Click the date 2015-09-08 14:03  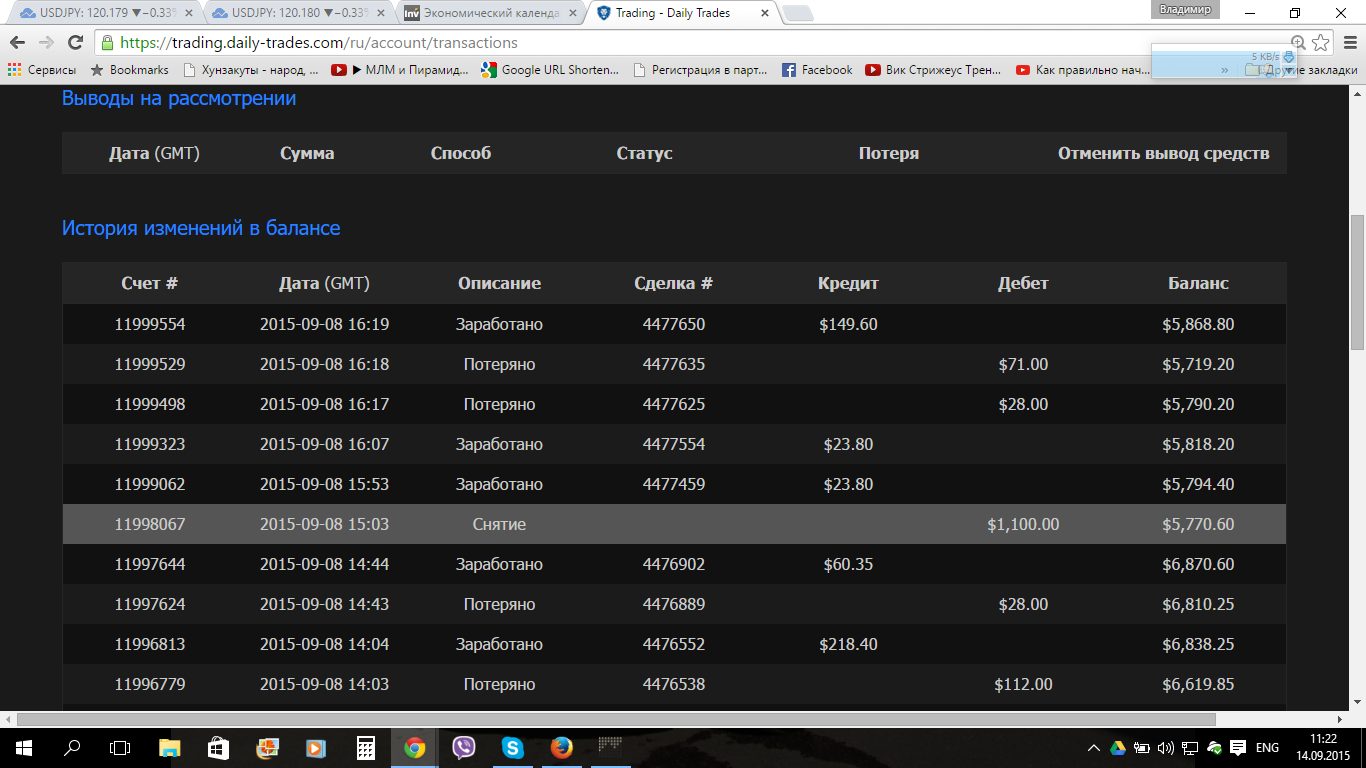324,684
